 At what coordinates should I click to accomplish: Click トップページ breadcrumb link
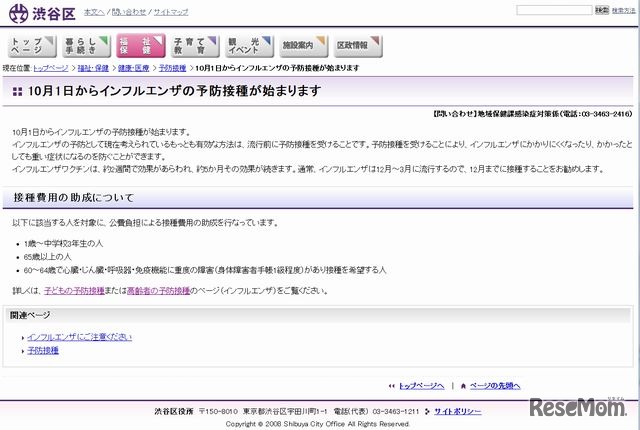click(x=51, y=68)
